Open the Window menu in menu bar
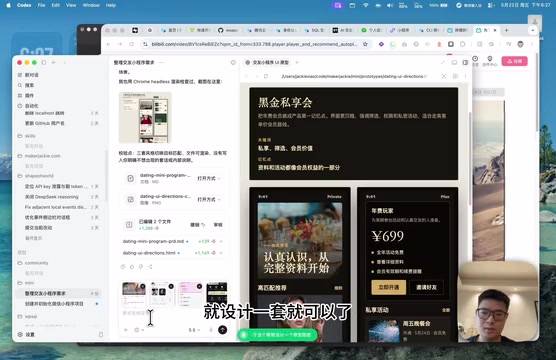 pyautogui.click(x=91, y=5)
